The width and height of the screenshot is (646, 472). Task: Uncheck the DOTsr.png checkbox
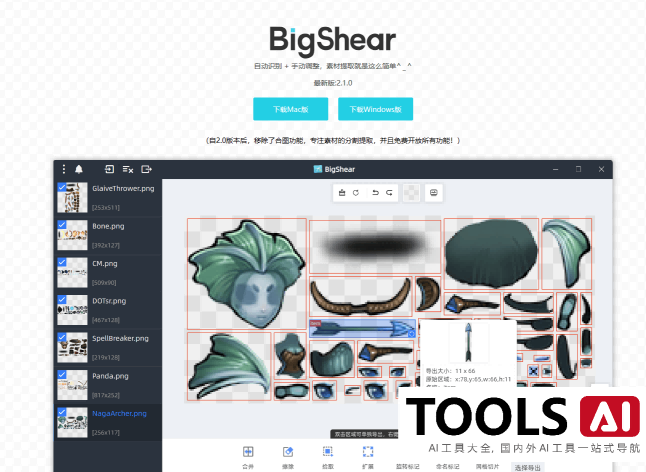point(62,299)
